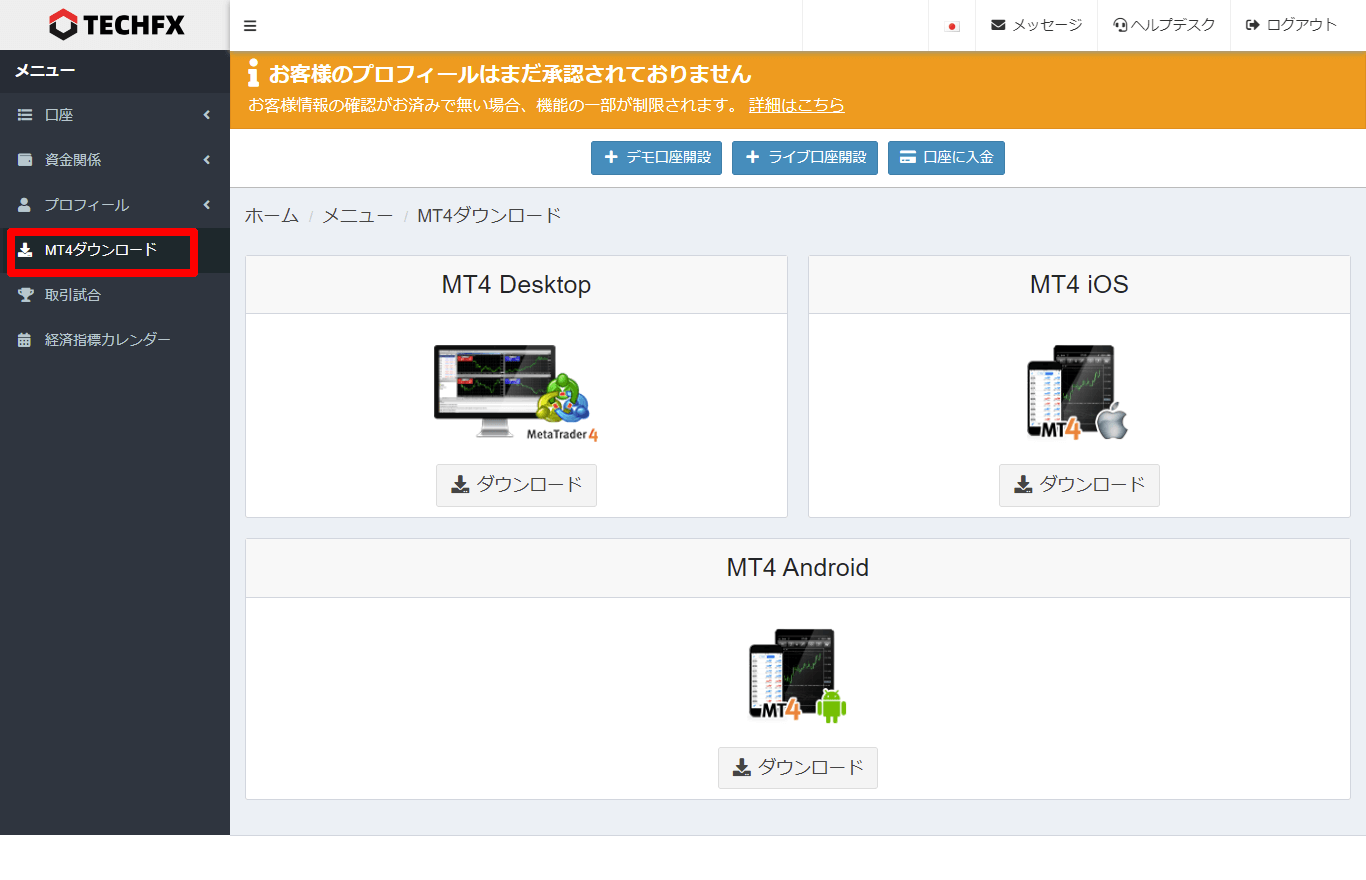1366x880 pixels.
Task: Click the TECHFX logo
Action: pyautogui.click(x=117, y=25)
